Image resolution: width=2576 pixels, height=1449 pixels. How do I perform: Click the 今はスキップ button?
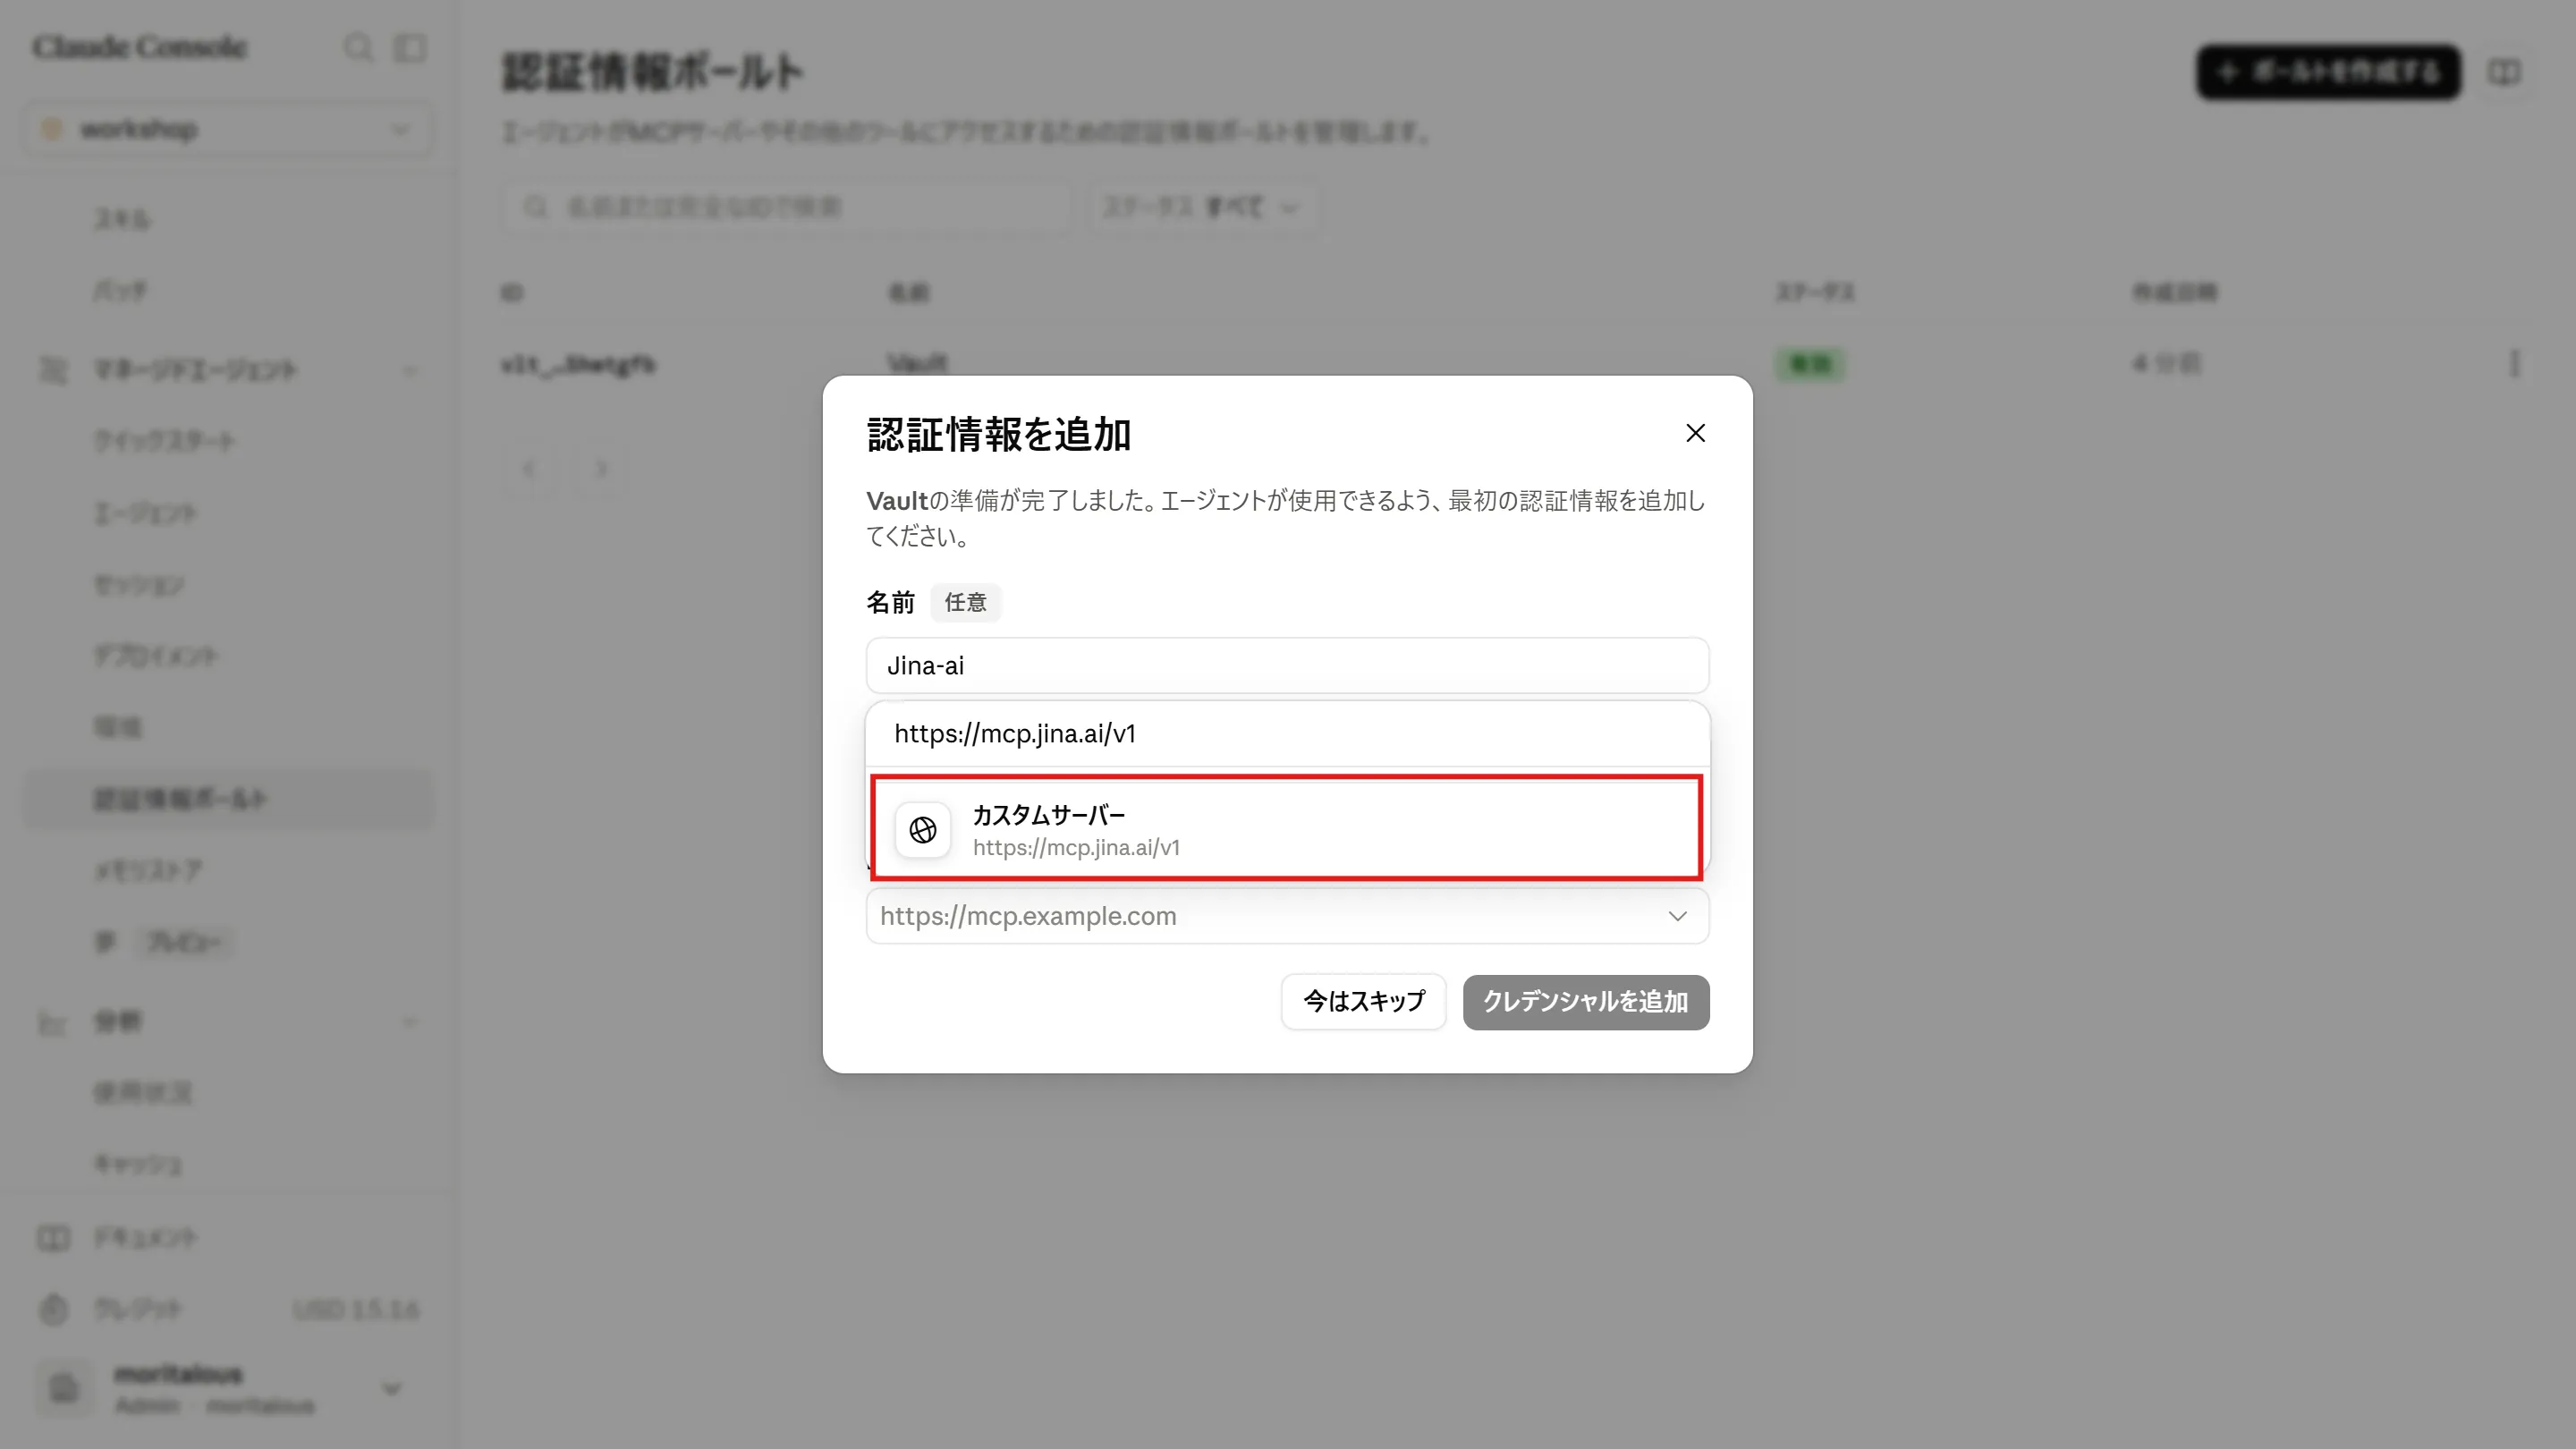(x=1363, y=1002)
